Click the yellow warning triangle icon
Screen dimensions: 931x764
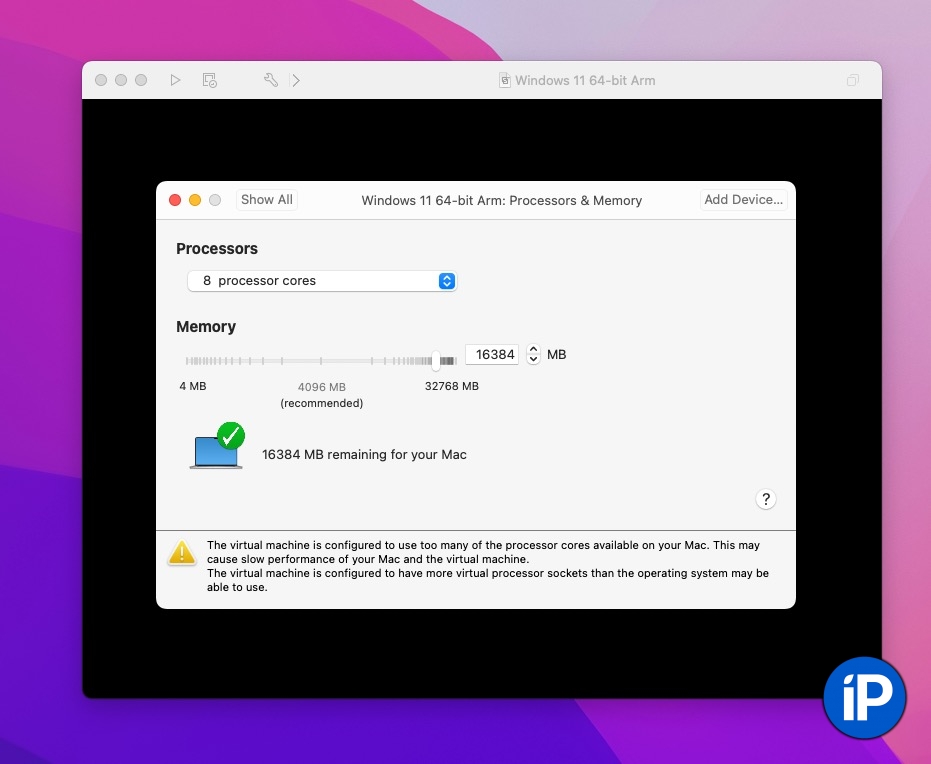point(182,553)
